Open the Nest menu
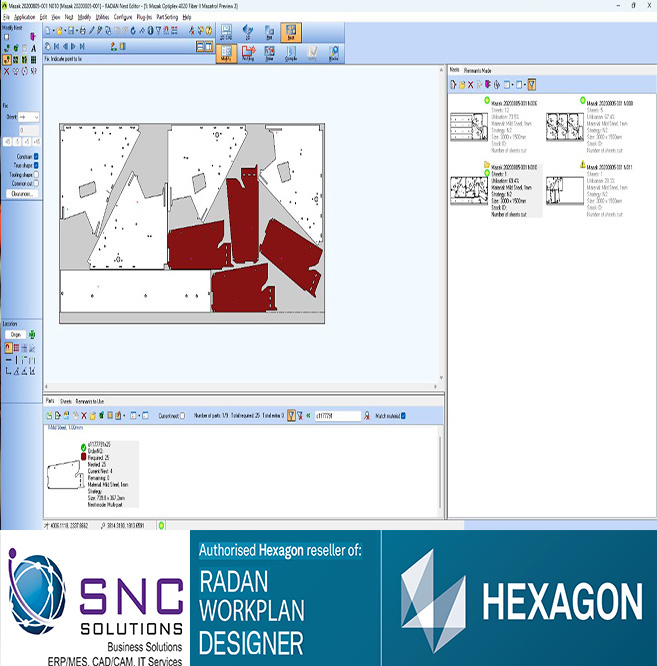Viewport: 657px width, 666px height. 69,17
